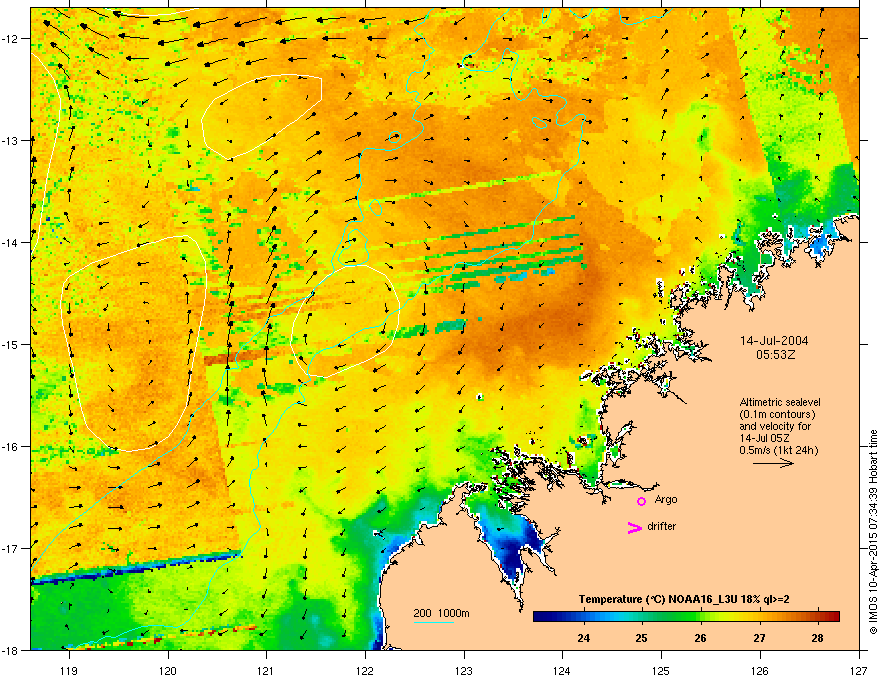This screenshot has height=680, width=880.
Task: Click the 26 tick label under colorbar
Action: click(700, 638)
